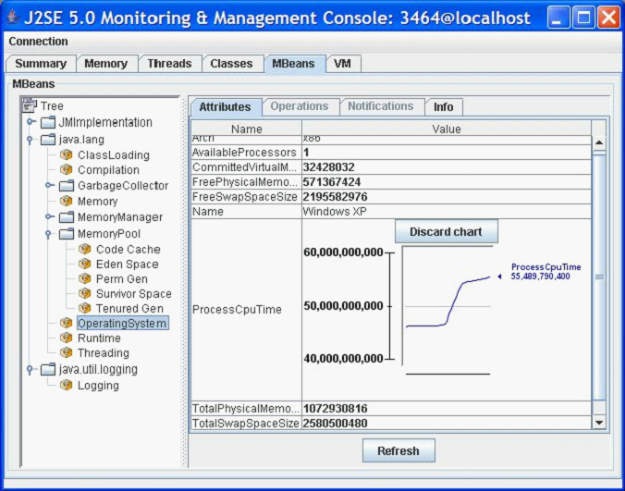Collapse the java.util.logging node

click(x=30, y=369)
